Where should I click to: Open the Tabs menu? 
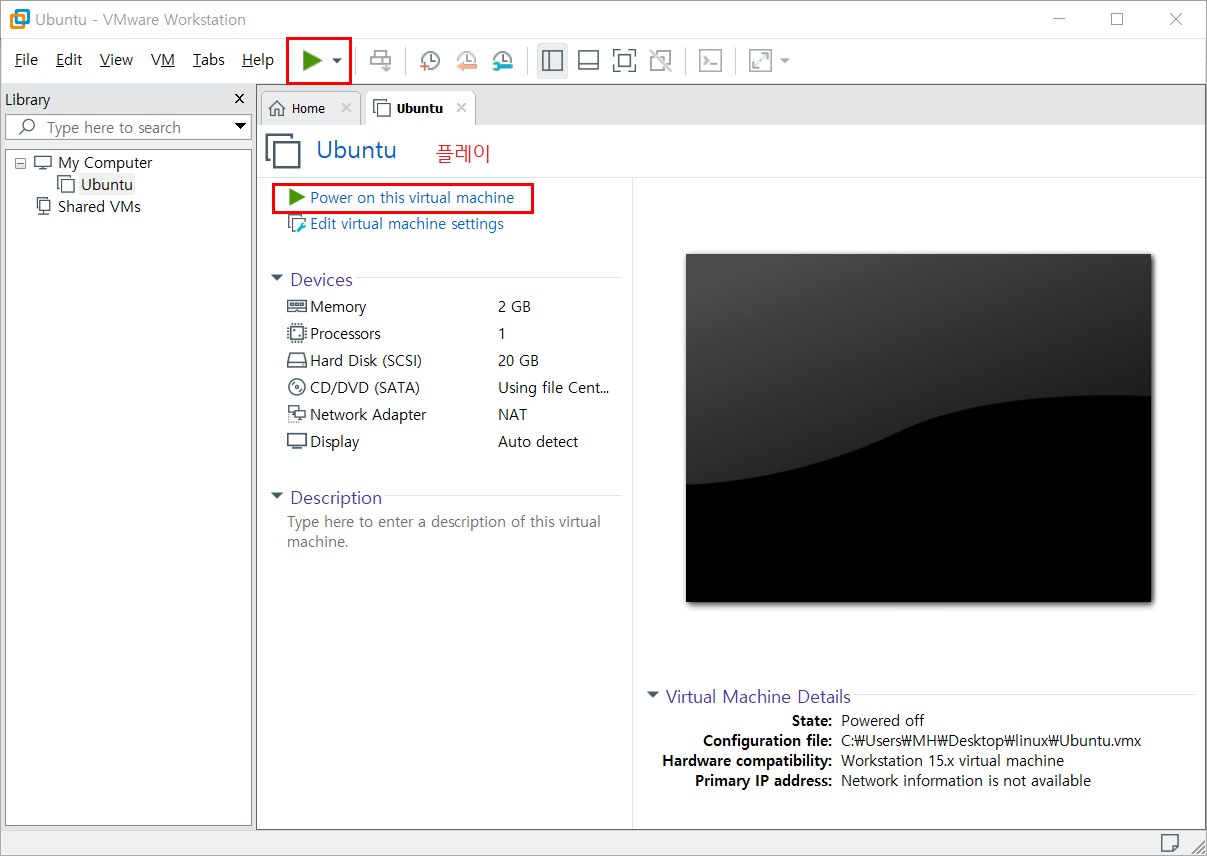pos(209,60)
